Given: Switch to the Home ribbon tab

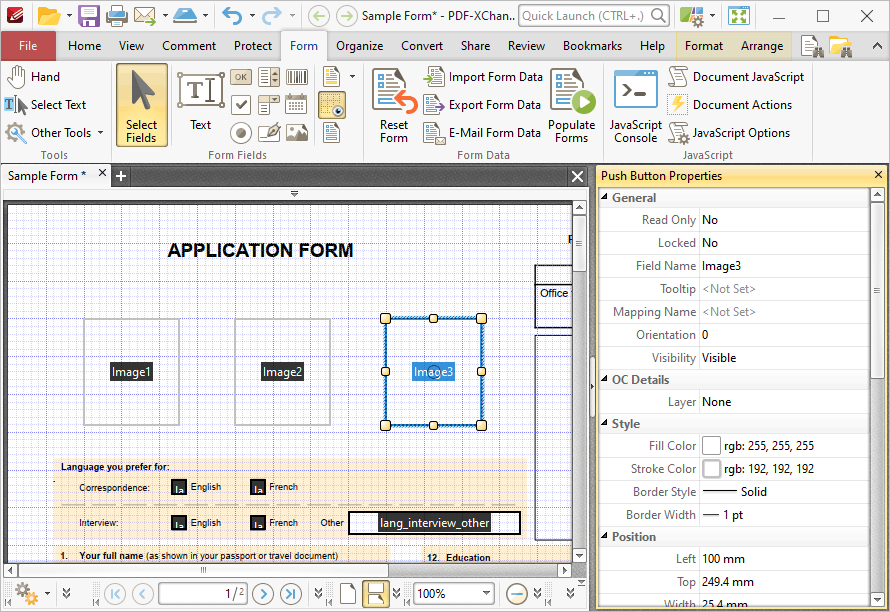Looking at the screenshot, I should [85, 46].
